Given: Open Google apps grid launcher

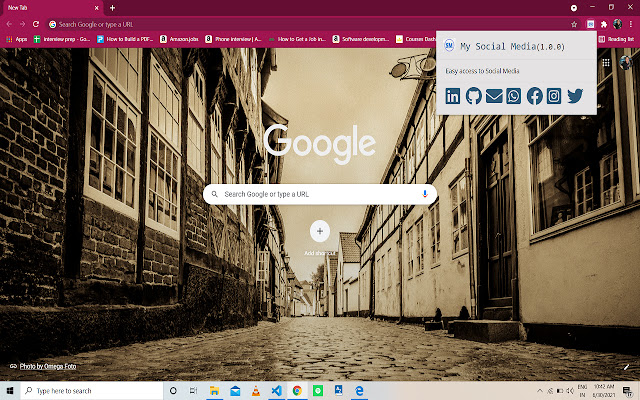Looking at the screenshot, I should (606, 62).
